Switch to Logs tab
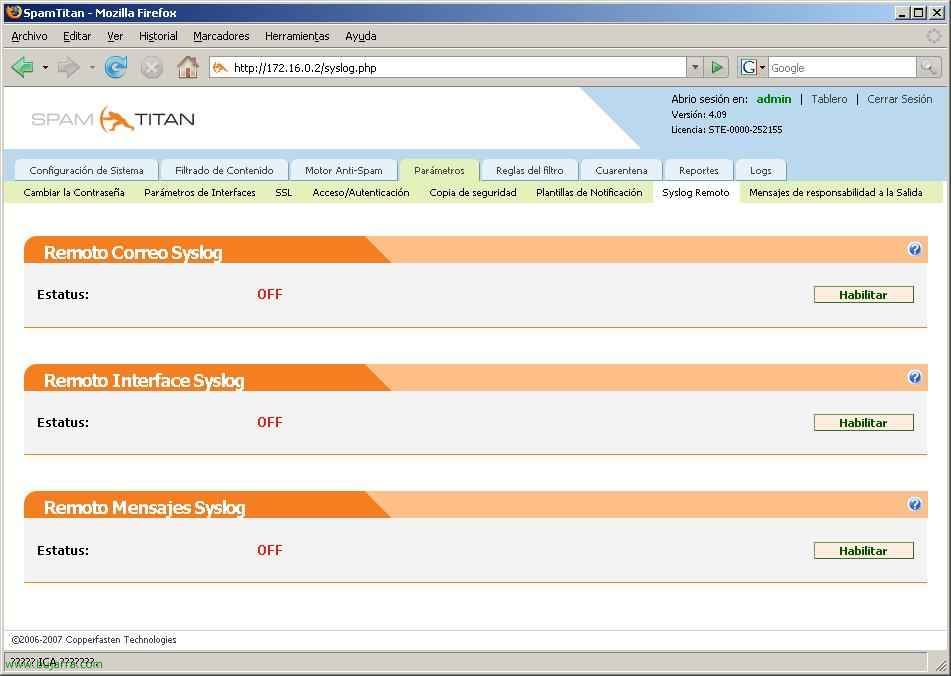The image size is (951, 676). pyautogui.click(x=761, y=170)
